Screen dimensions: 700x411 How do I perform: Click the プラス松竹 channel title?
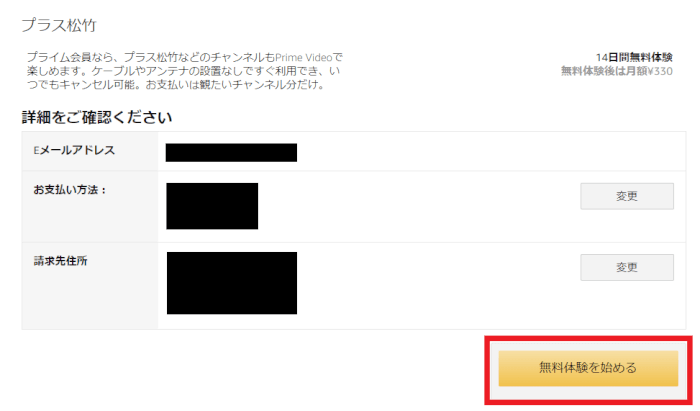pyautogui.click(x=59, y=25)
